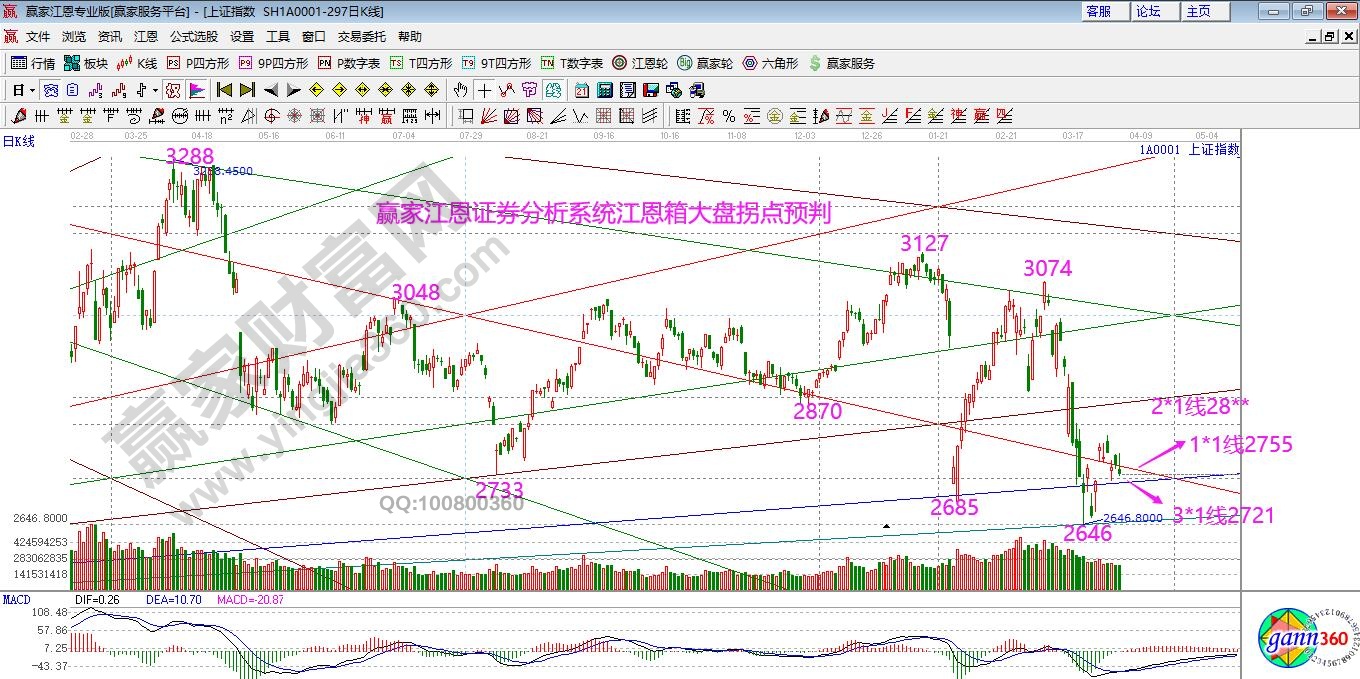Click the 江恩轮 Gann wheel icon
Screen dimensions: 1360x679
coord(618,62)
